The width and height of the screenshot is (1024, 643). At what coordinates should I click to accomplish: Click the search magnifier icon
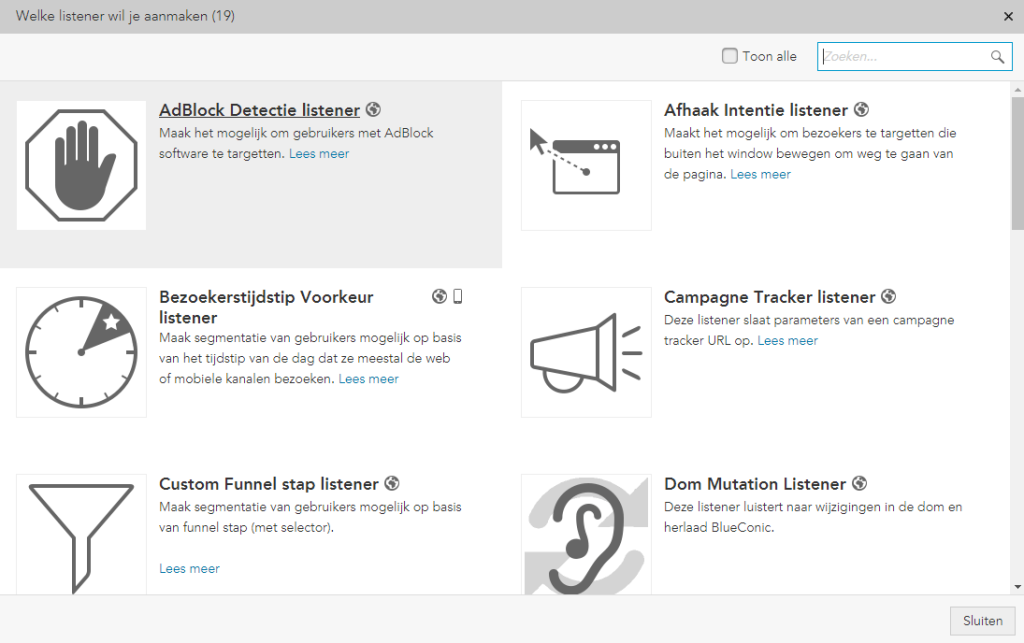[997, 57]
